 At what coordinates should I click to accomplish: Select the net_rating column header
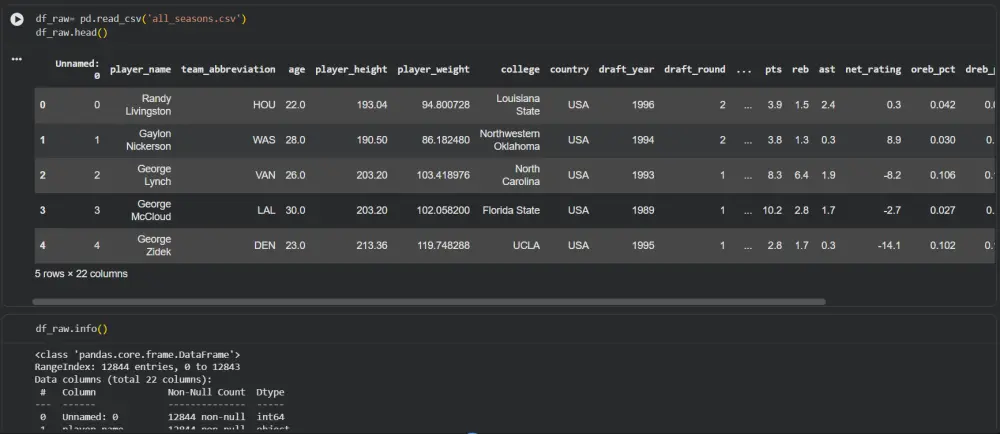tap(873, 69)
